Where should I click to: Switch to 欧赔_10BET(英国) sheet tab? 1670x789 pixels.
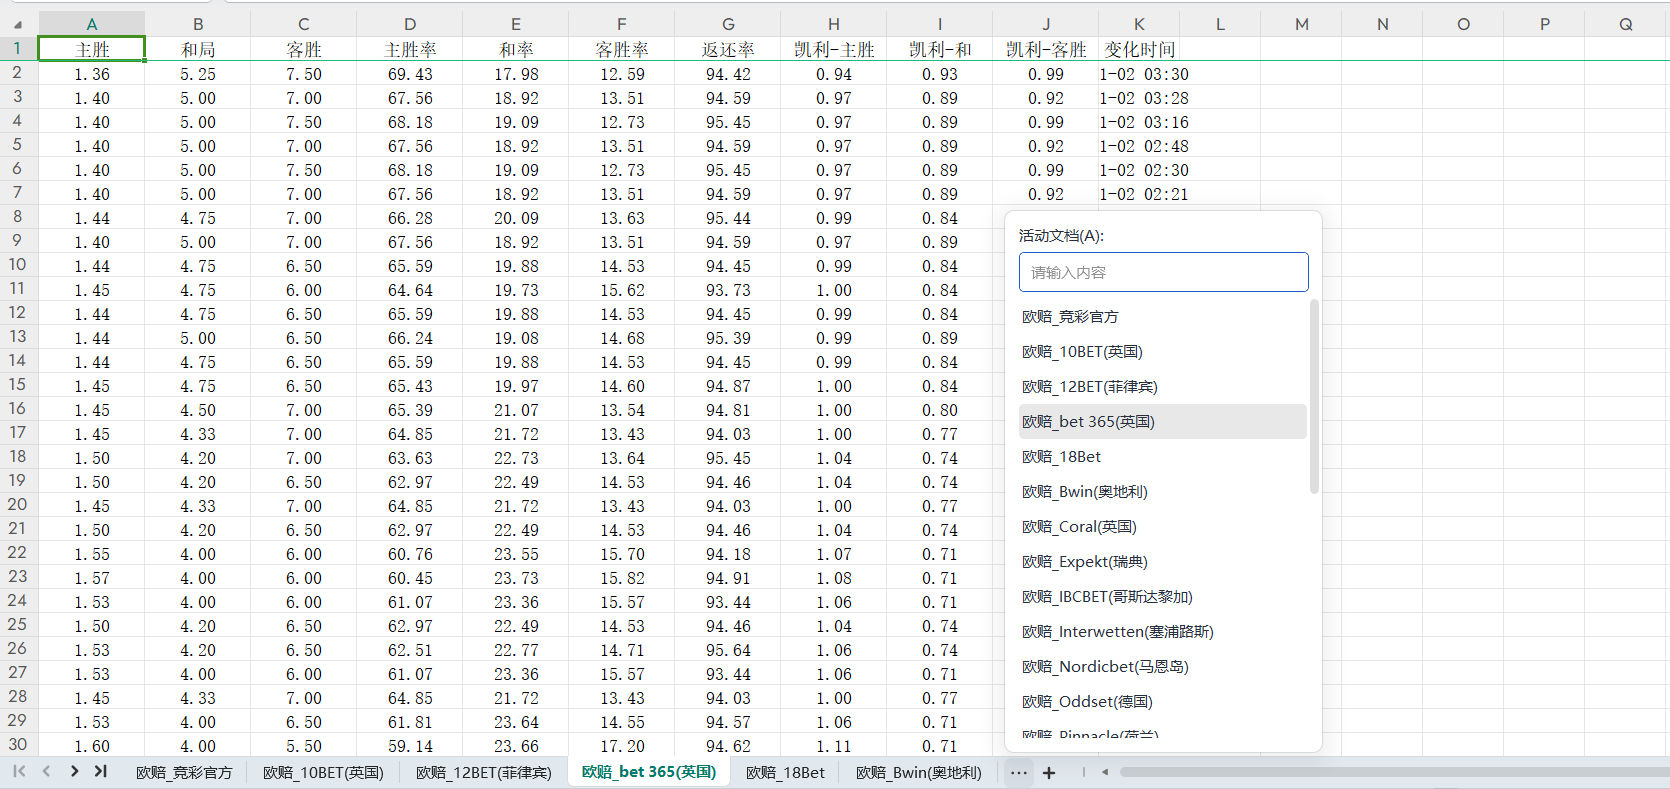coord(323,772)
